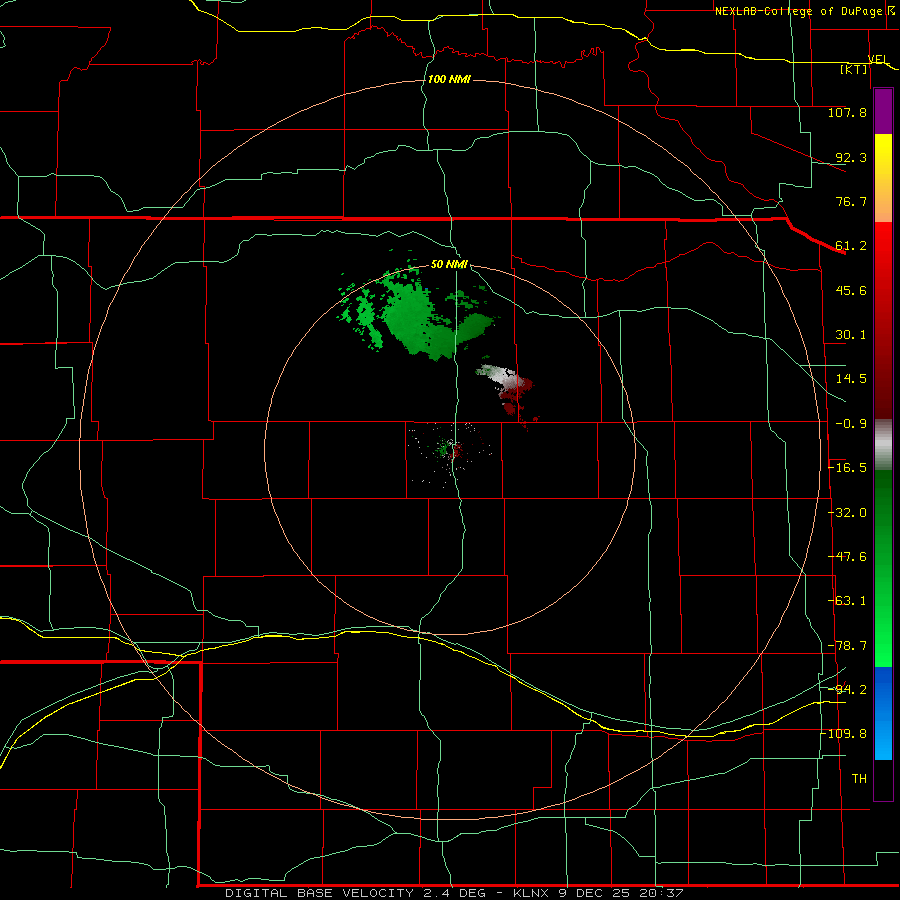Viewport: 900px width, 900px height.
Task: Click the 50 NMI range ring label
Action: pyautogui.click(x=449, y=264)
